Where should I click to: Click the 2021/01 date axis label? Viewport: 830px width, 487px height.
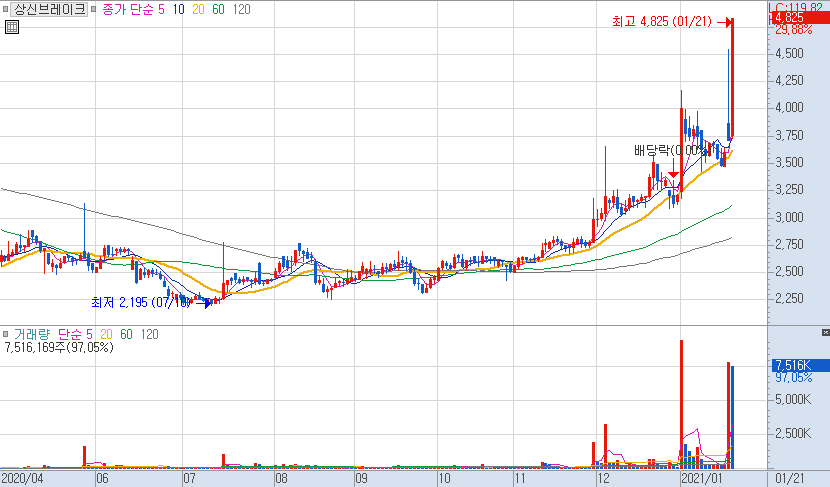(701, 479)
